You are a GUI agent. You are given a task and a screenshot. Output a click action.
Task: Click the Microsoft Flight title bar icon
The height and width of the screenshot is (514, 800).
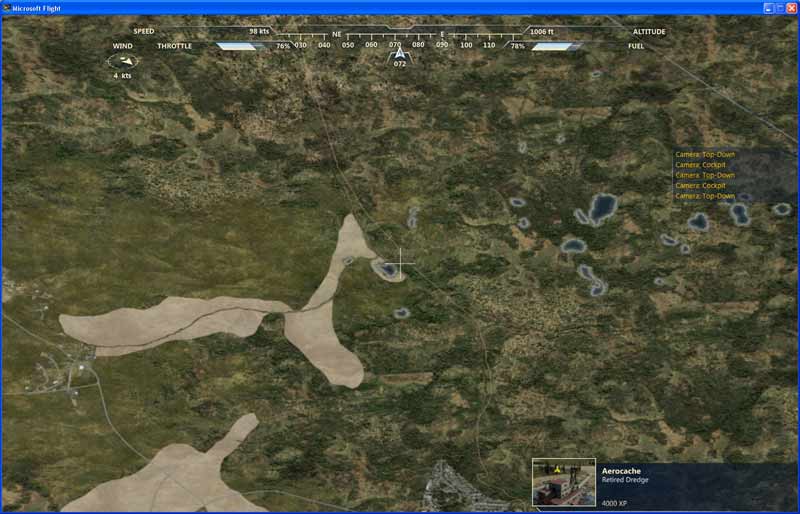click(6, 8)
